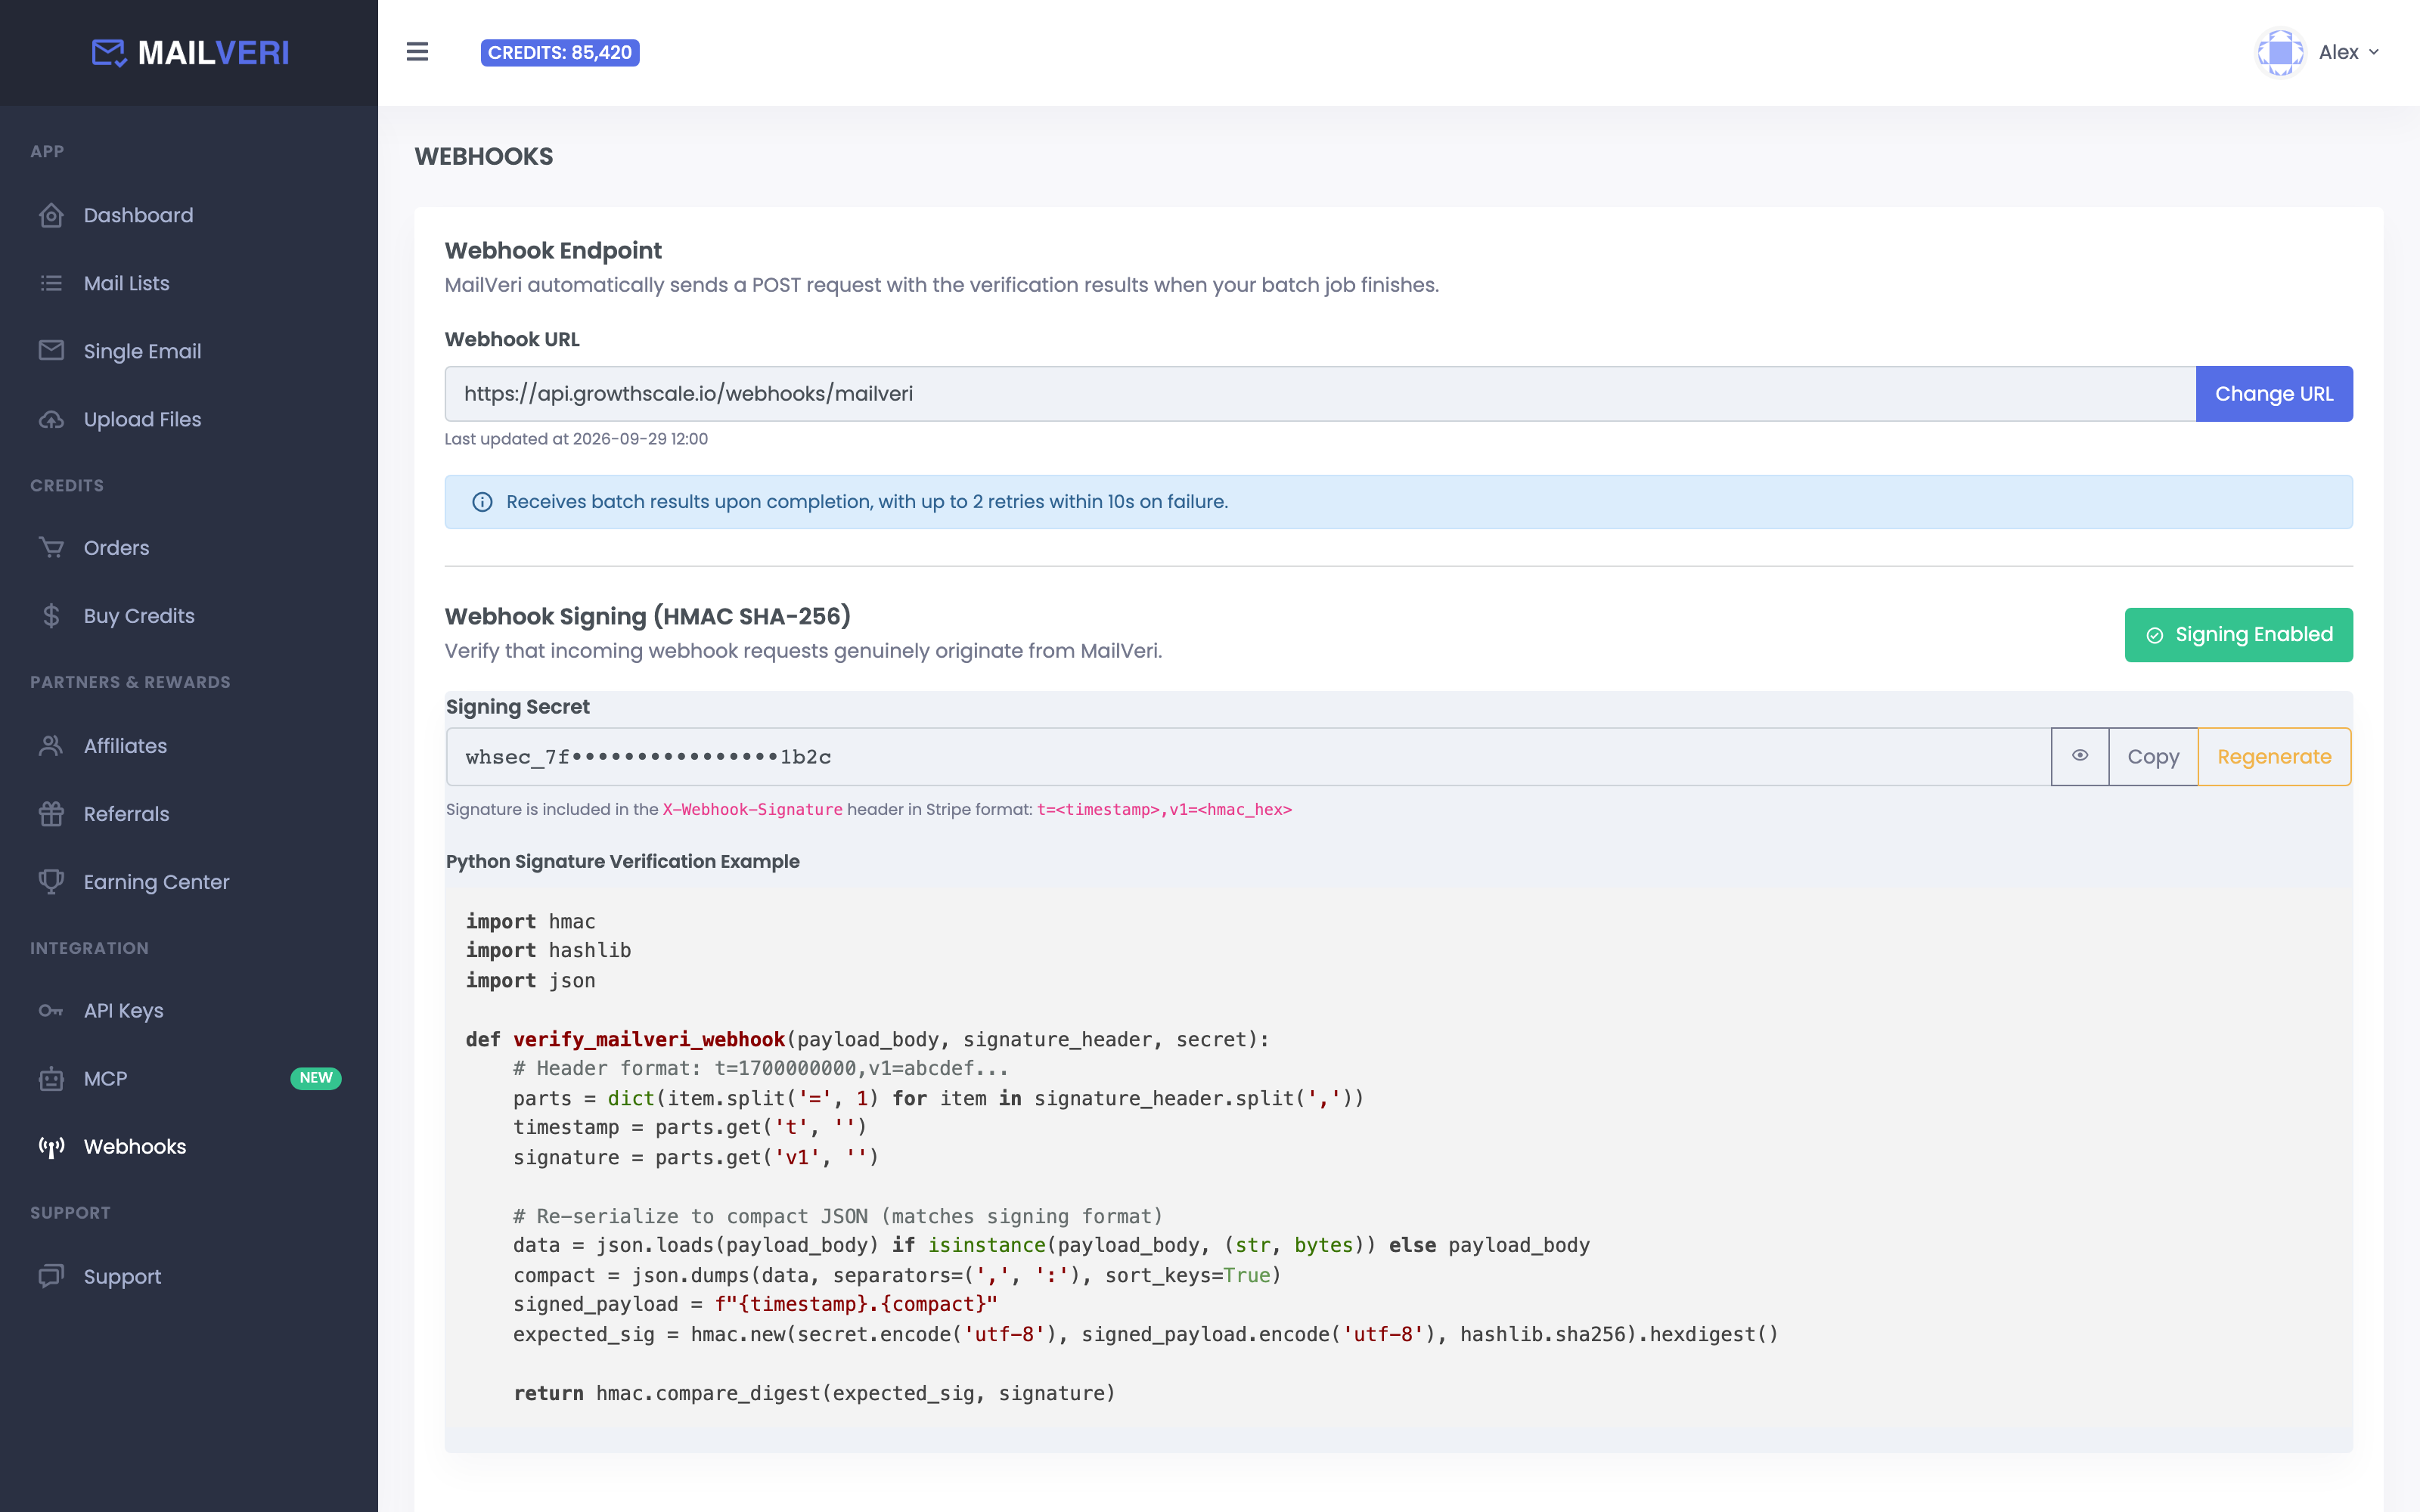Click the Webhooks antenna icon

(x=51, y=1147)
